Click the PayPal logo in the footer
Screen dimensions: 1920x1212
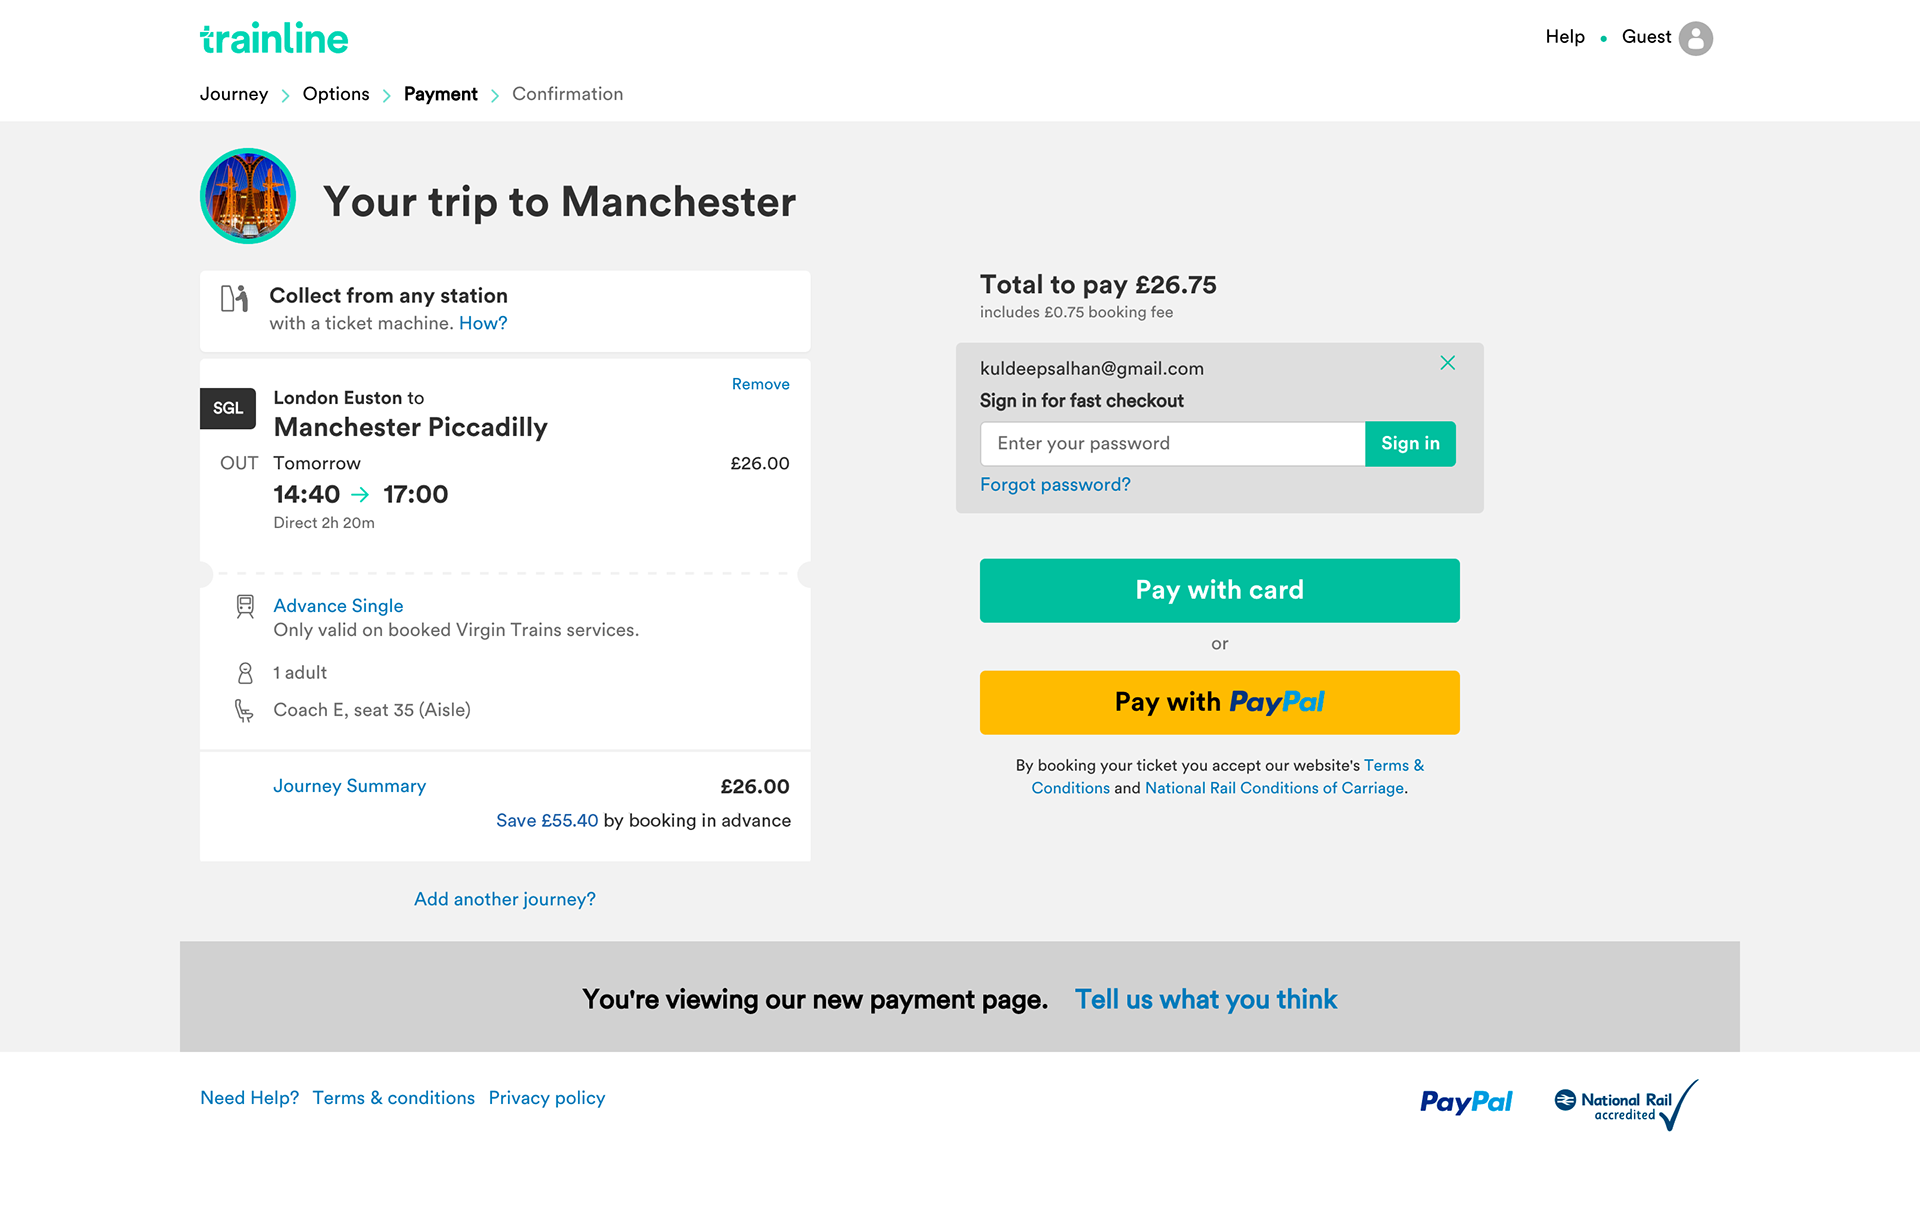click(1466, 1101)
